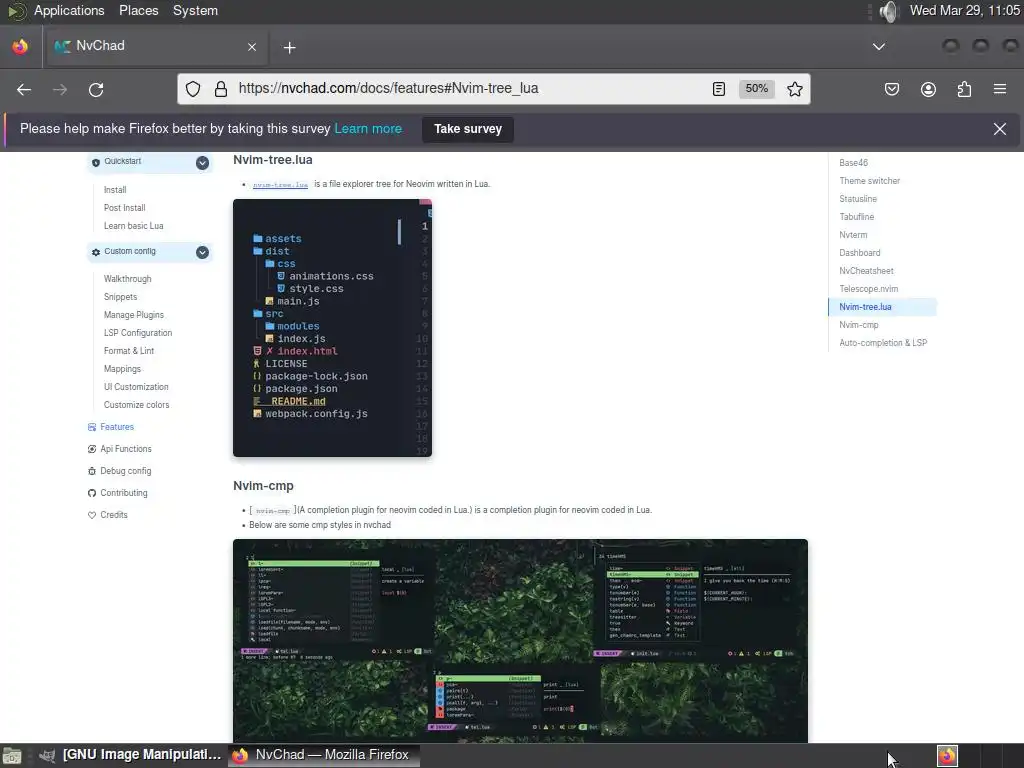The width and height of the screenshot is (1024, 768).
Task: Dismiss the Firefox survey notification bar
Action: [x=999, y=129]
